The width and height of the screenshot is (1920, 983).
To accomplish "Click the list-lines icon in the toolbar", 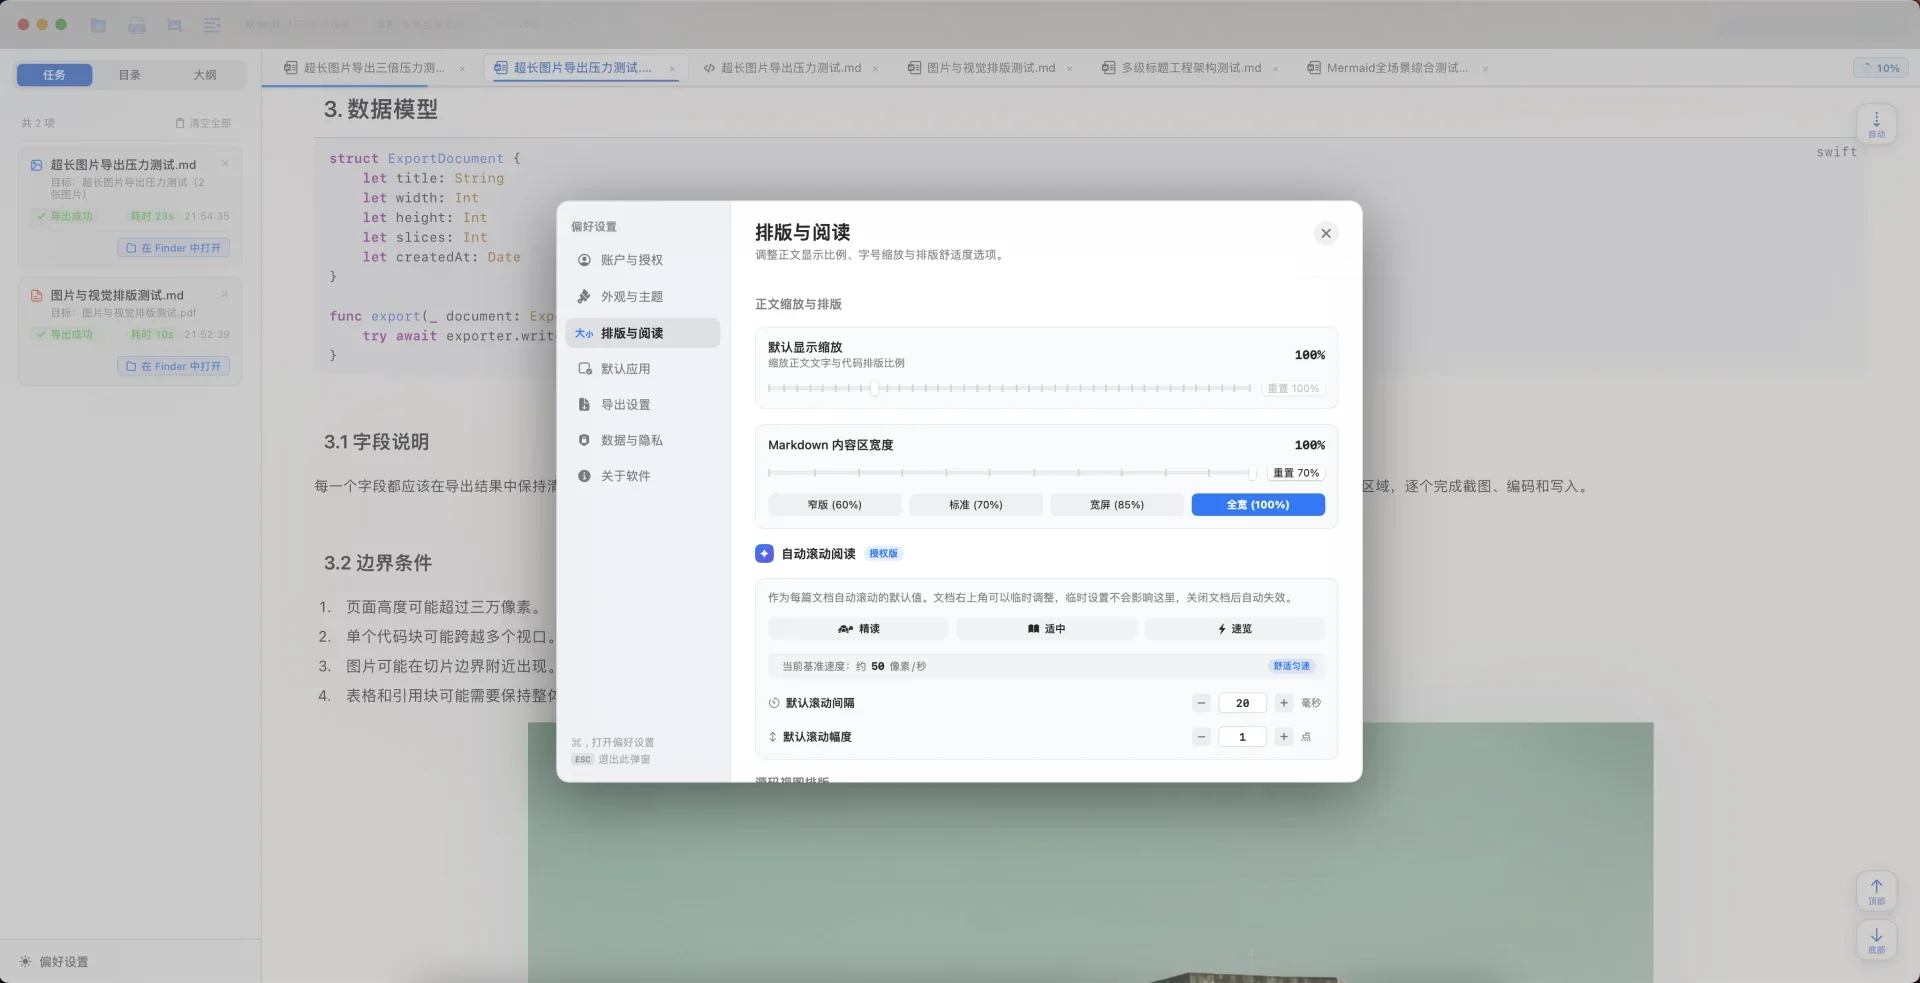I will [212, 25].
